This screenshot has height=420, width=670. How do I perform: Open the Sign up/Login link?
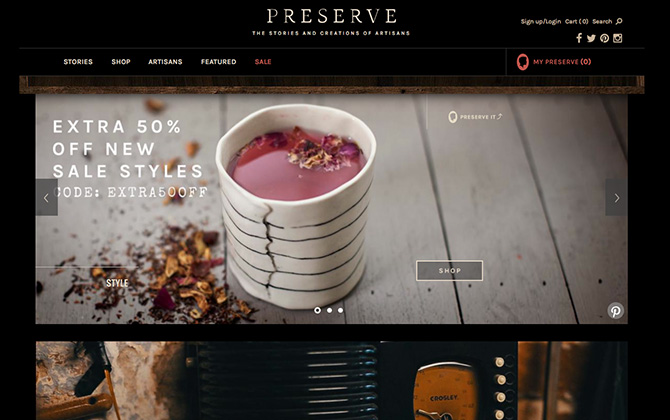541,21
